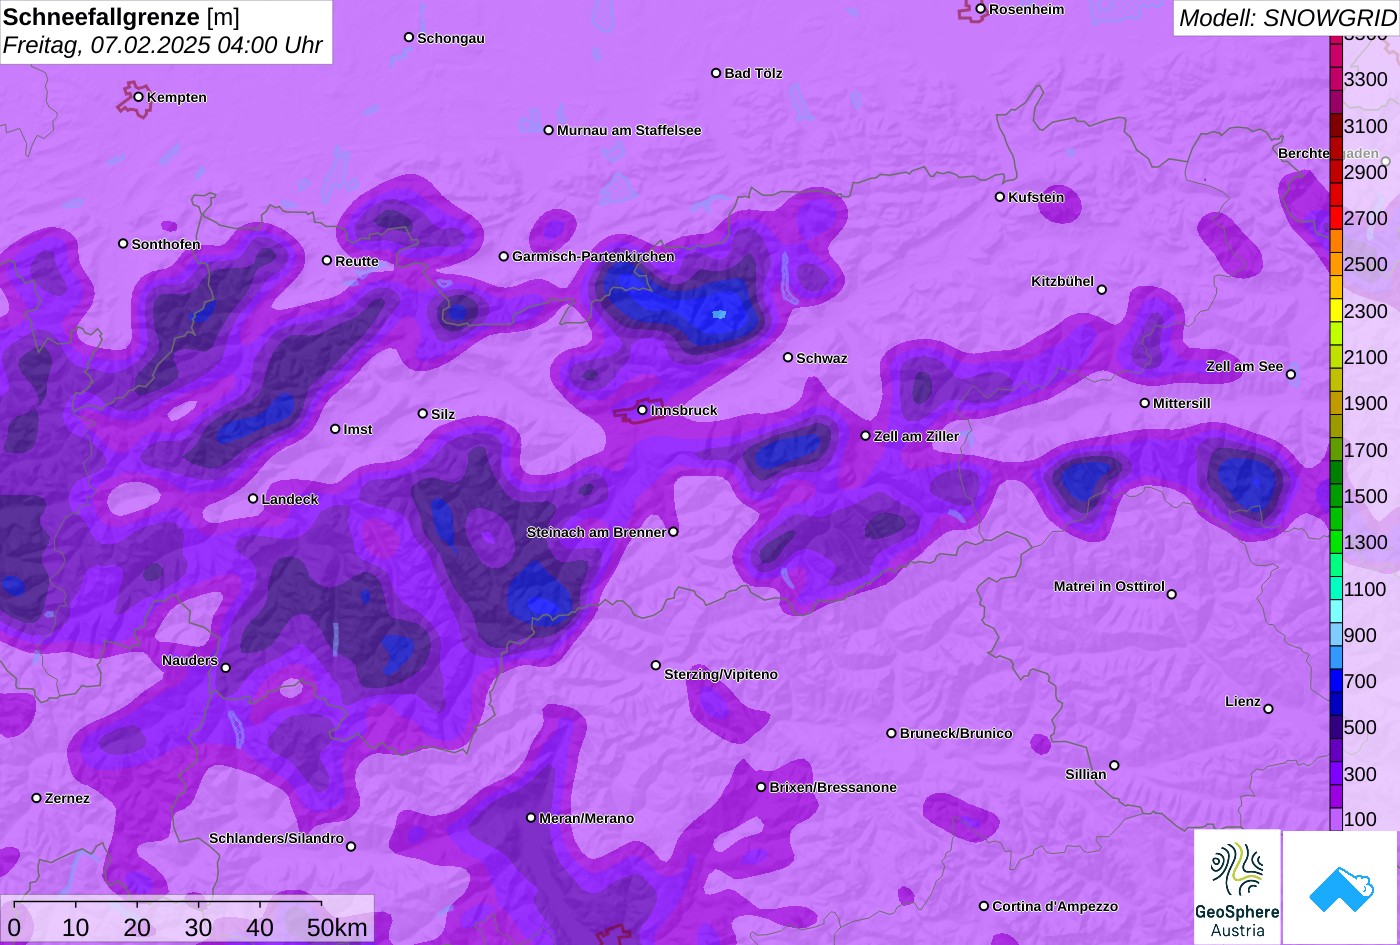
Task: Click the Innsbruck city marker
Action: [x=643, y=410]
